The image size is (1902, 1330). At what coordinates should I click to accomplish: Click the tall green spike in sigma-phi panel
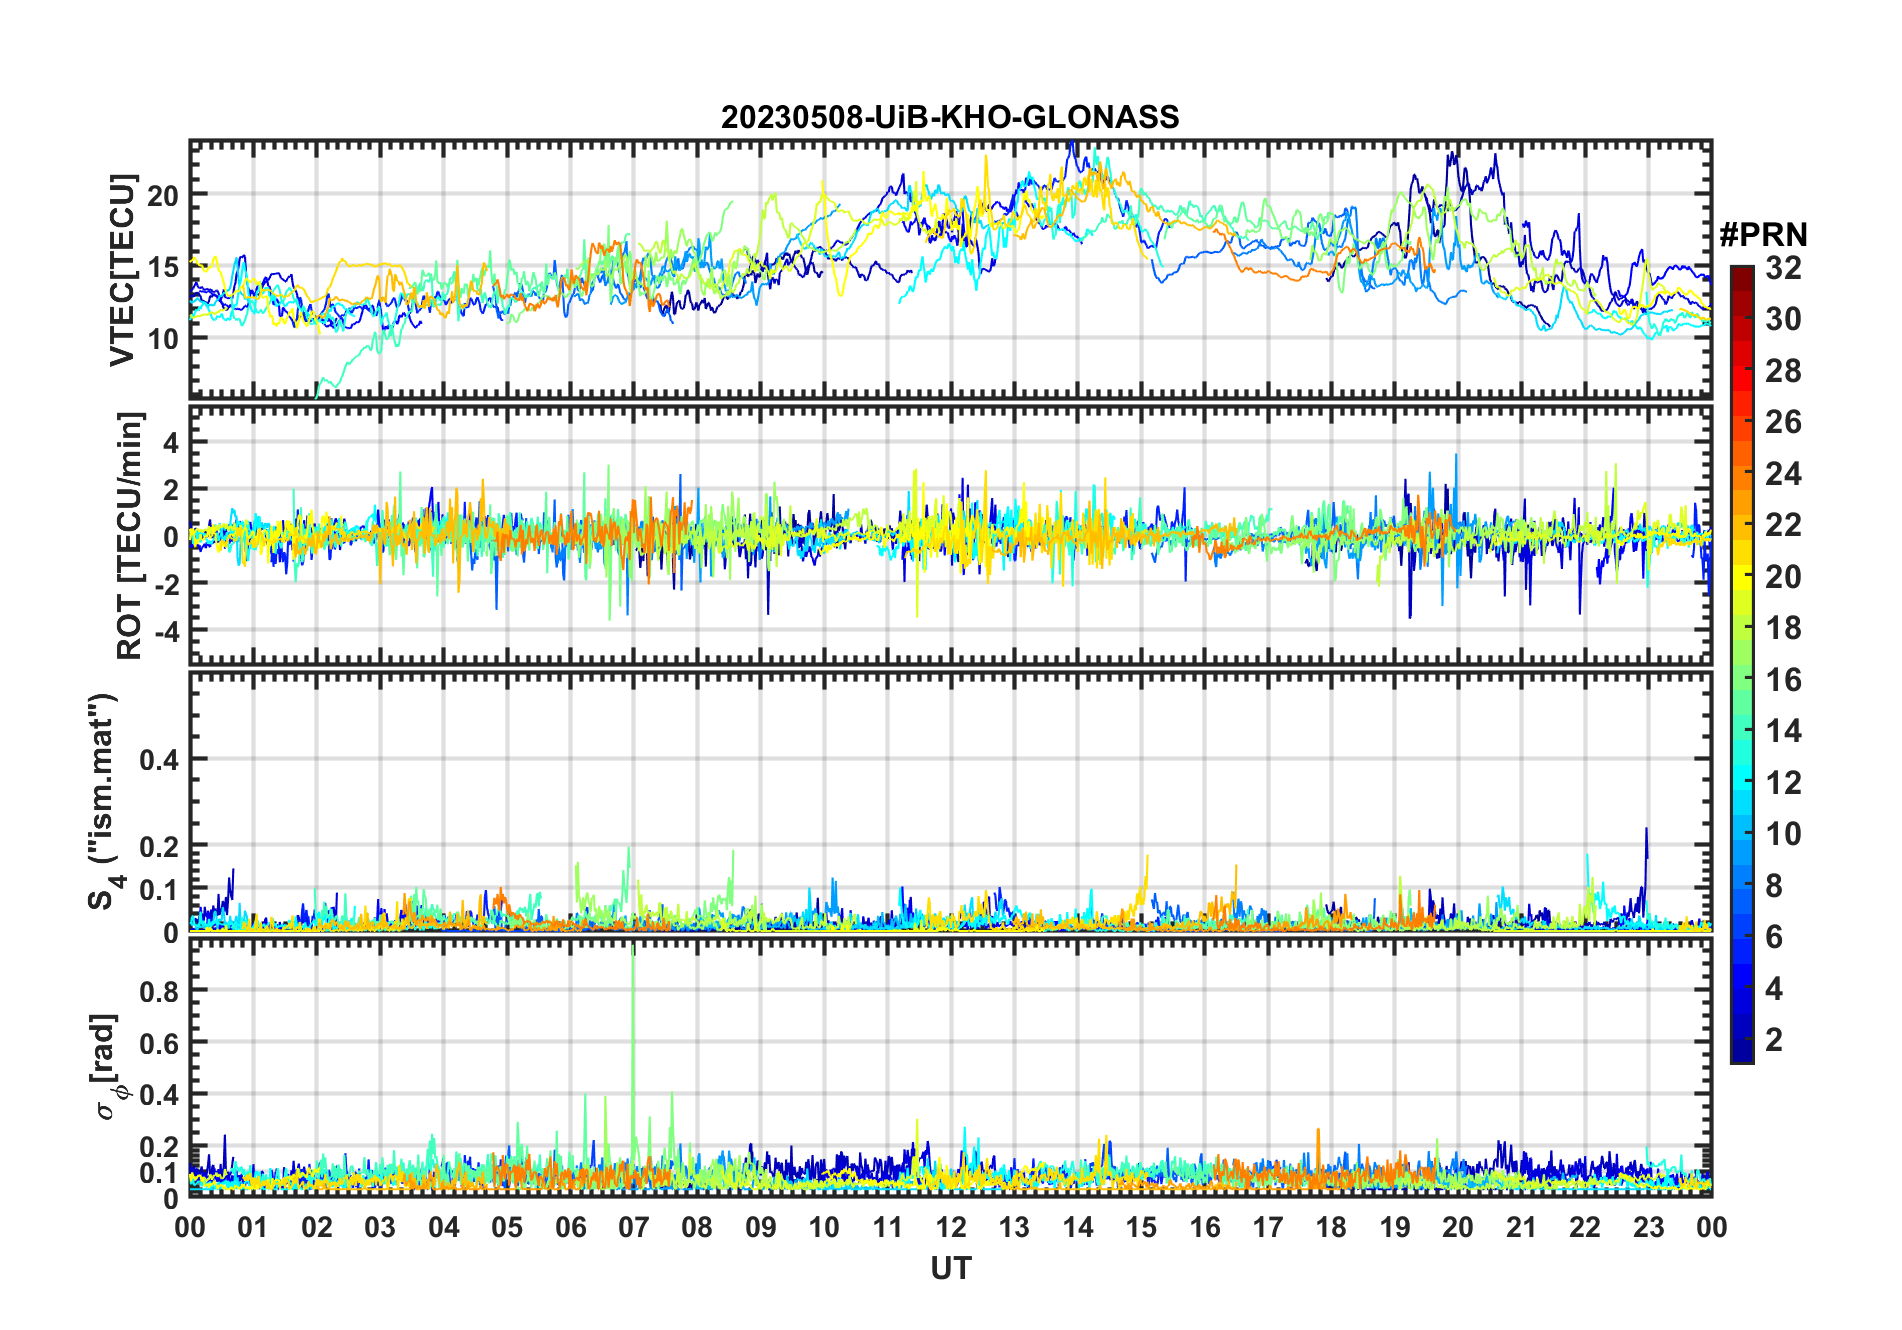[633, 1000]
